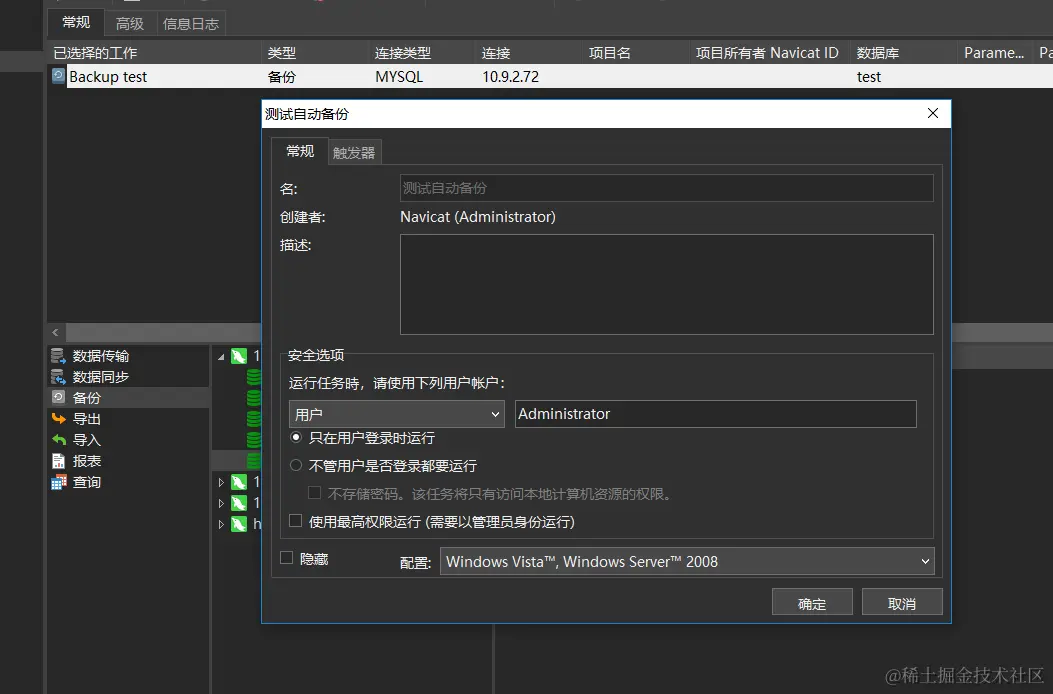Click the horizontal scrollbar left arrow
The height and width of the screenshot is (694, 1053).
tap(56, 332)
